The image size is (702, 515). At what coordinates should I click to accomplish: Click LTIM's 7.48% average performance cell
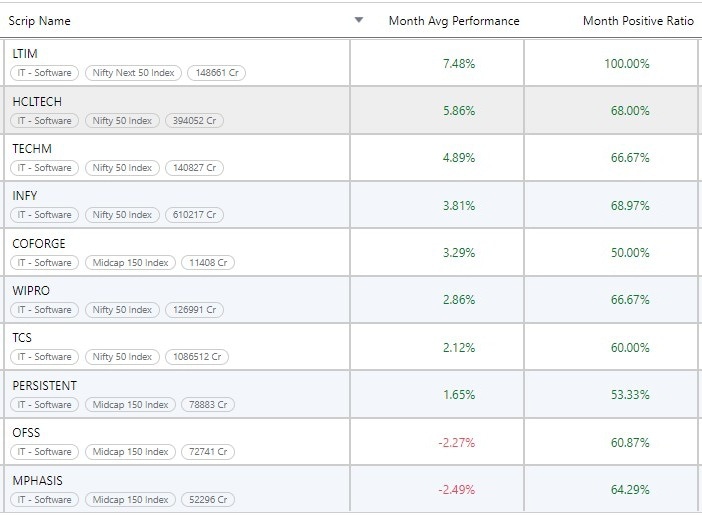tap(458, 64)
